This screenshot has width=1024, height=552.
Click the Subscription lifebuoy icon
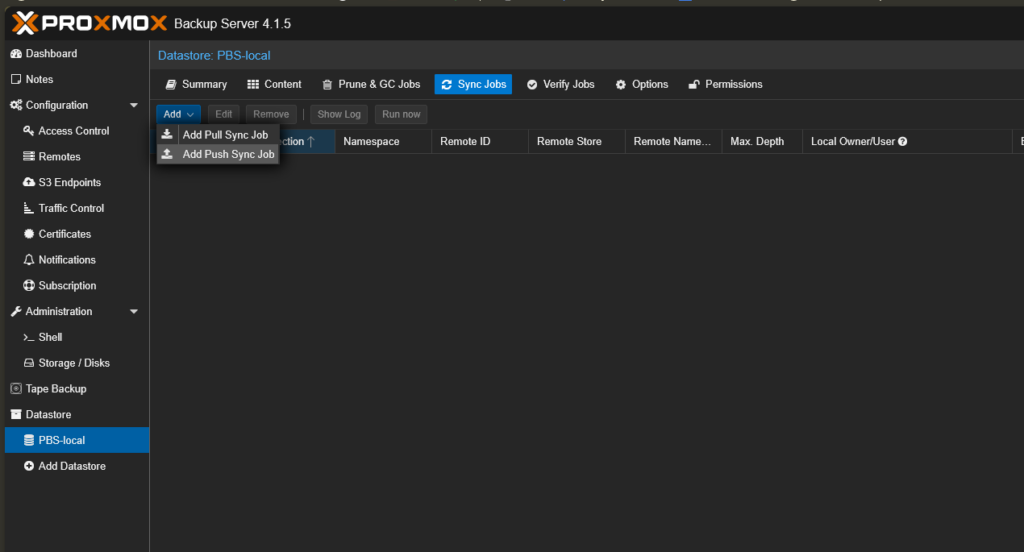[29, 285]
